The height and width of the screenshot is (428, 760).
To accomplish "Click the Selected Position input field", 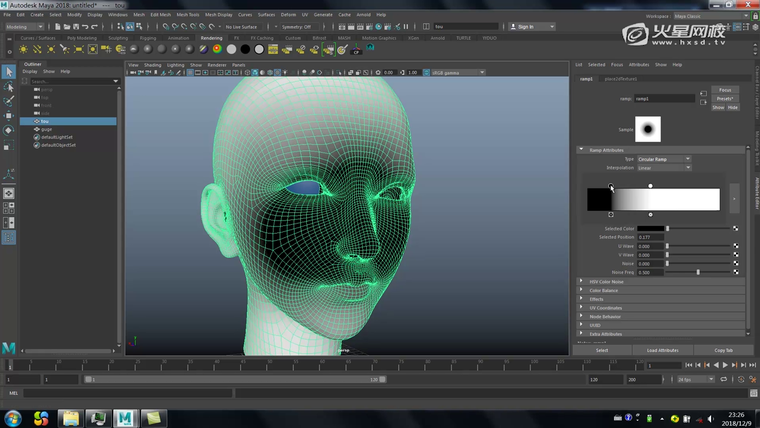I will [x=650, y=237].
